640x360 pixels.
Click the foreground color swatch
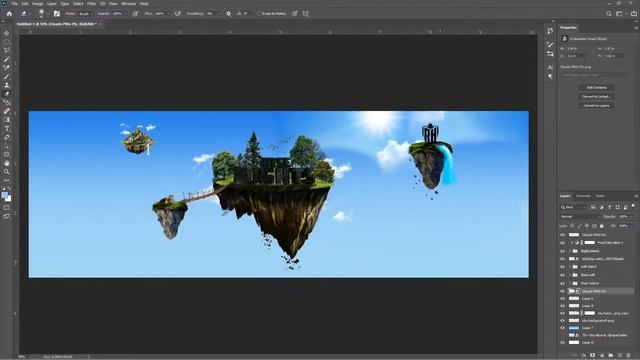(x=4, y=196)
